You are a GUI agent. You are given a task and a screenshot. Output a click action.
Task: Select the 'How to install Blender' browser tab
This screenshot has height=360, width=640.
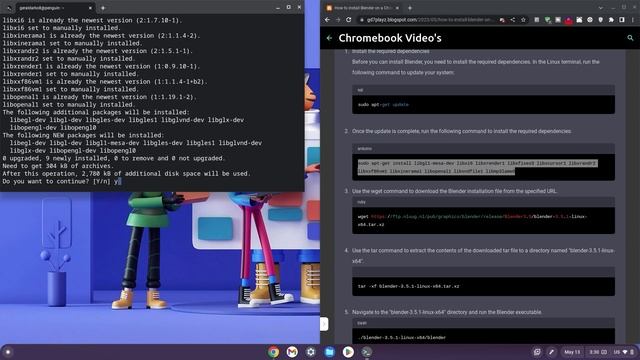(362, 8)
